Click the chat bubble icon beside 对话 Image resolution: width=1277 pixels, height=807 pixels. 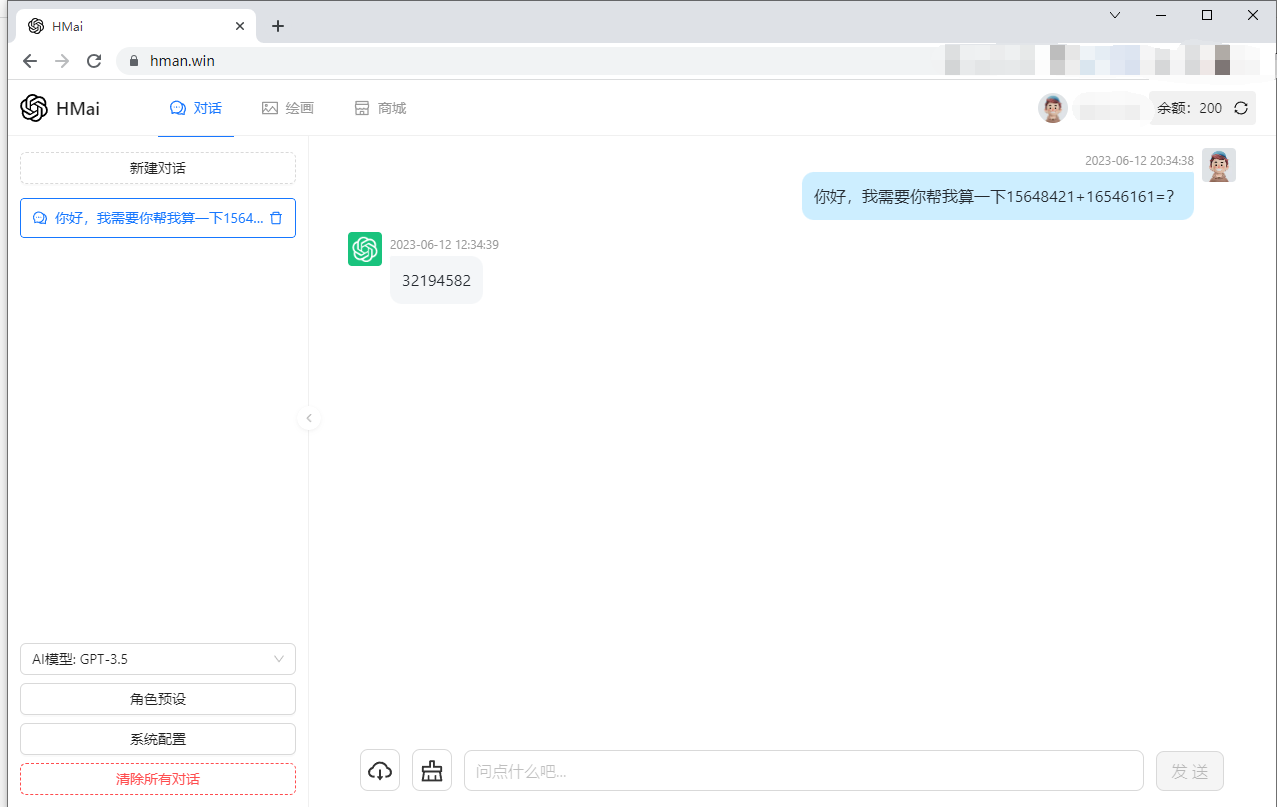point(178,107)
